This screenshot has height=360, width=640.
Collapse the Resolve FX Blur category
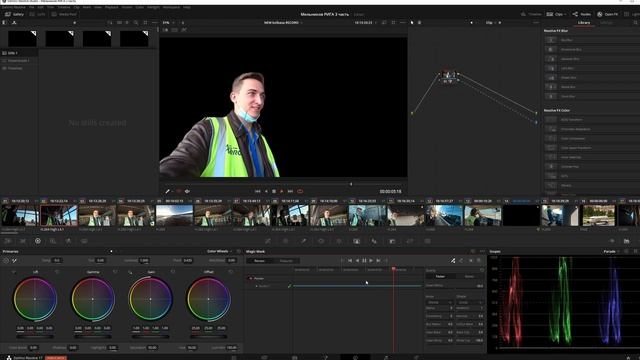pos(556,31)
